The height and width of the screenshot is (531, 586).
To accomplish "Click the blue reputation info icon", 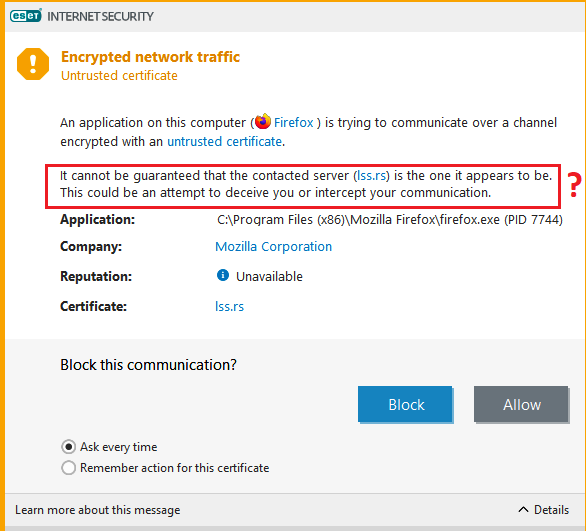I will click(223, 275).
